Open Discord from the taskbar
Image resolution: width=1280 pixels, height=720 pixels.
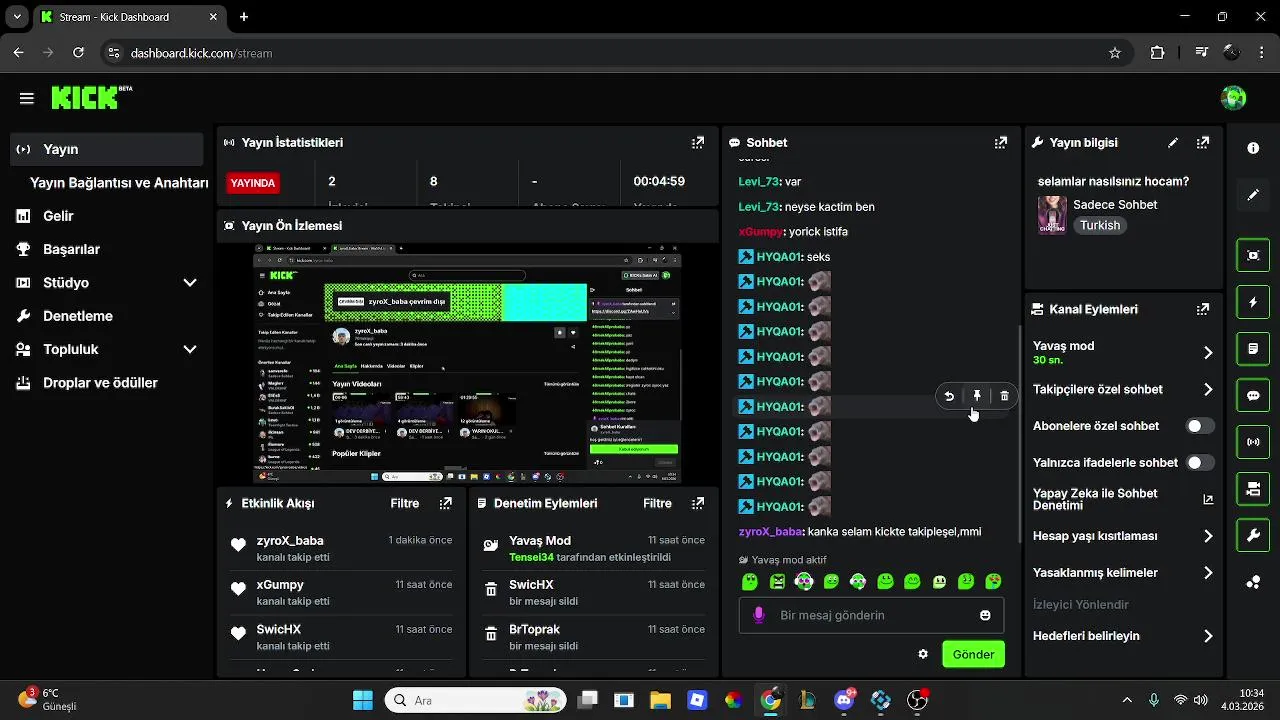coord(845,700)
